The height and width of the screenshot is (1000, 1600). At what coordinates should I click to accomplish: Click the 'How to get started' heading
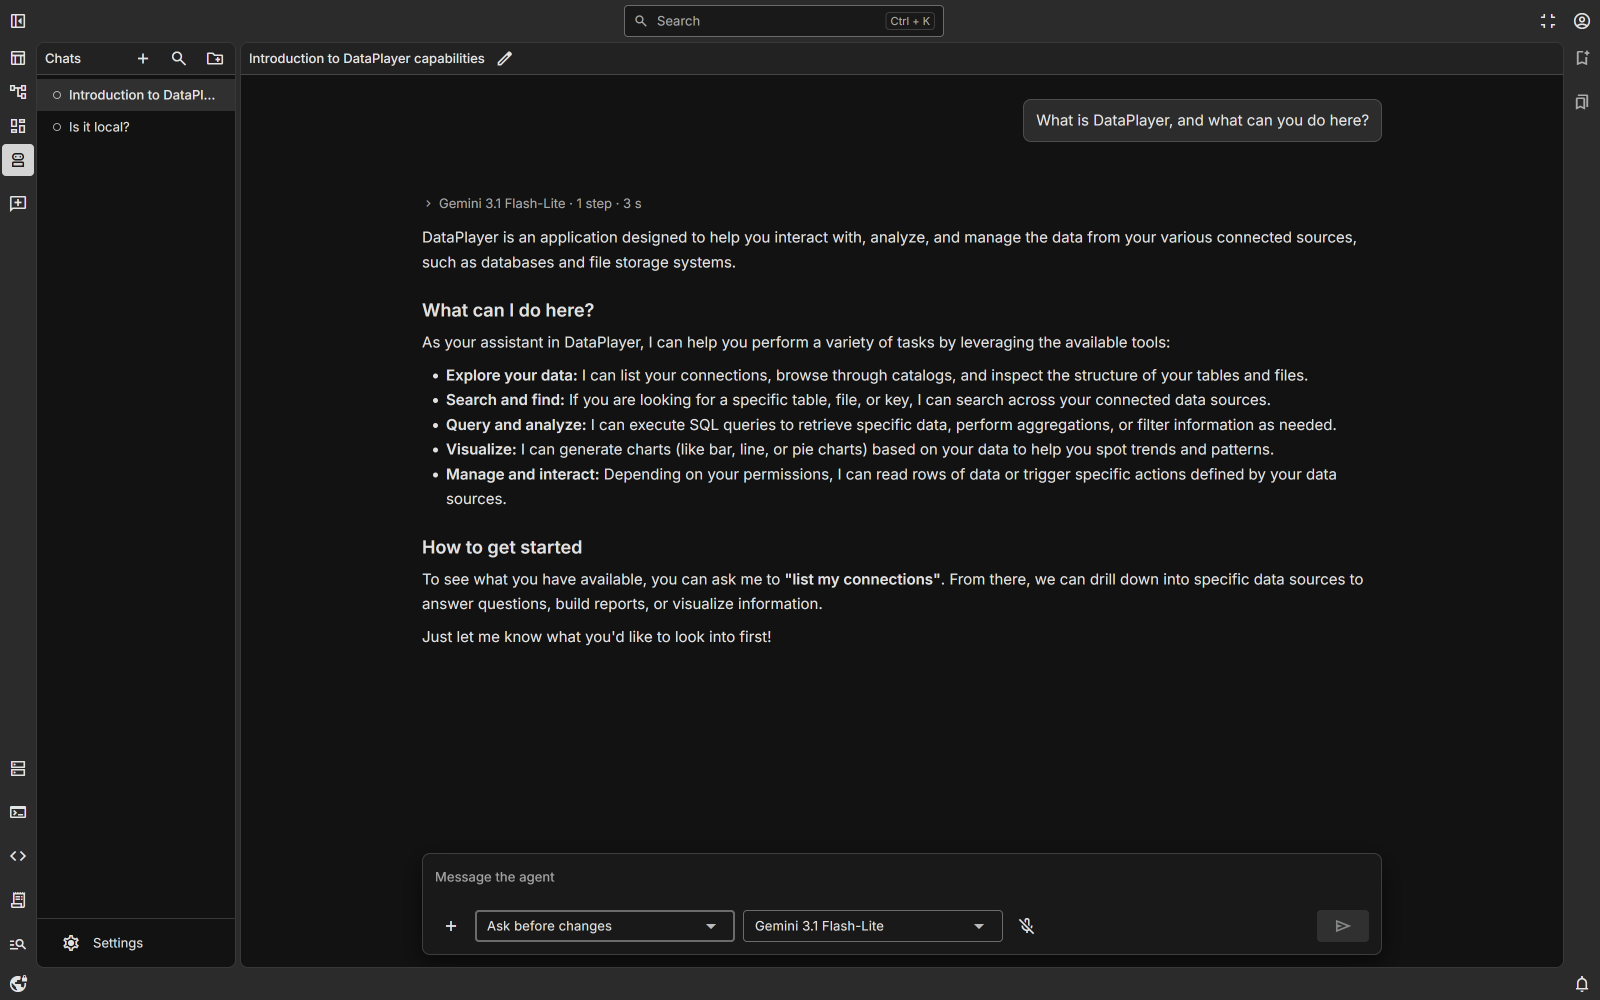click(x=502, y=547)
